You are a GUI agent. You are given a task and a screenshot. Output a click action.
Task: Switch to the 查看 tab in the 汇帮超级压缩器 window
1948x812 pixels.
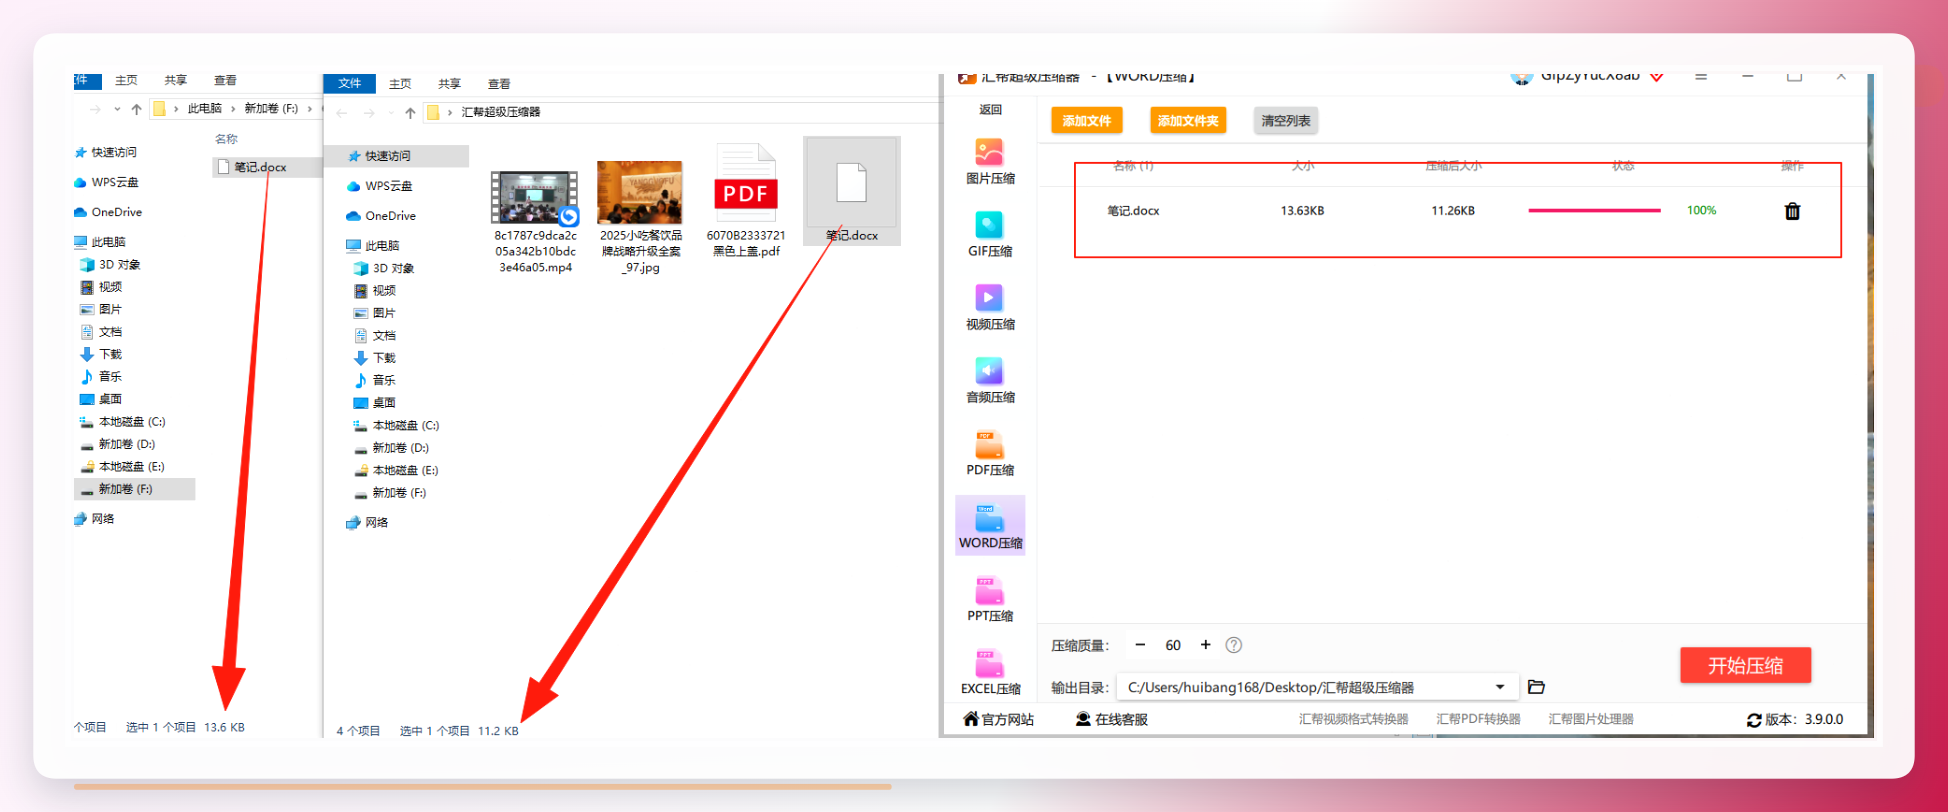click(499, 84)
